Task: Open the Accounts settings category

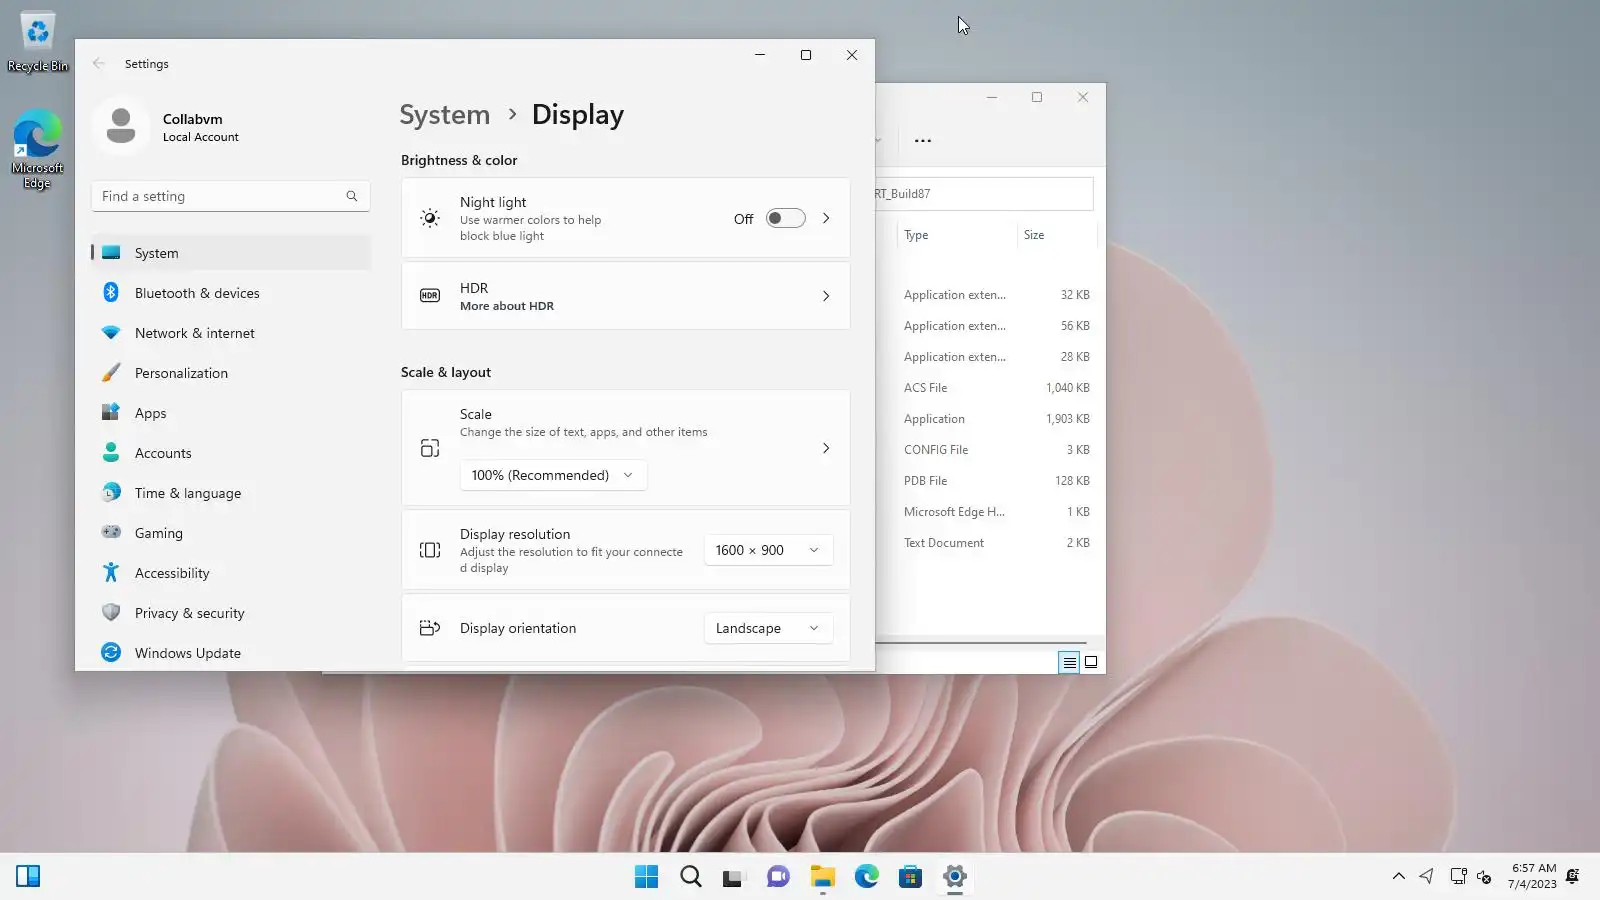Action: [x=231, y=453]
